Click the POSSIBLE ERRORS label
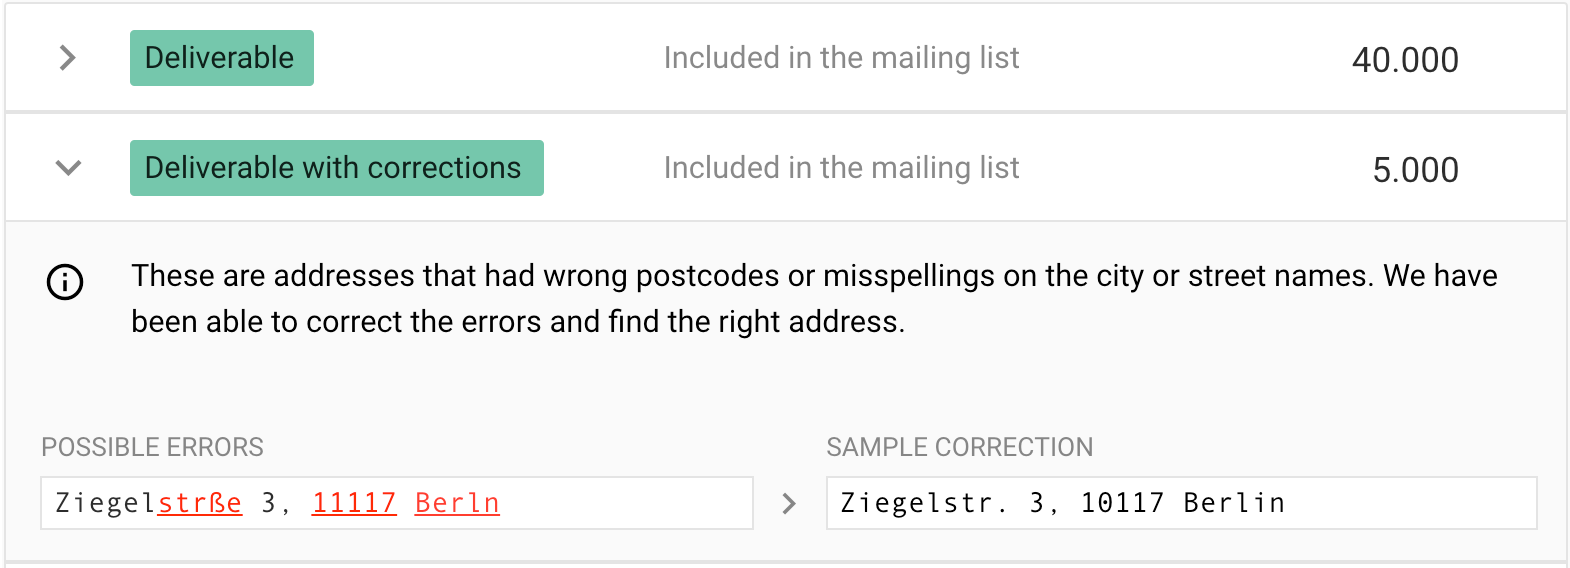Screen dimensions: 1570x568 click(152, 447)
